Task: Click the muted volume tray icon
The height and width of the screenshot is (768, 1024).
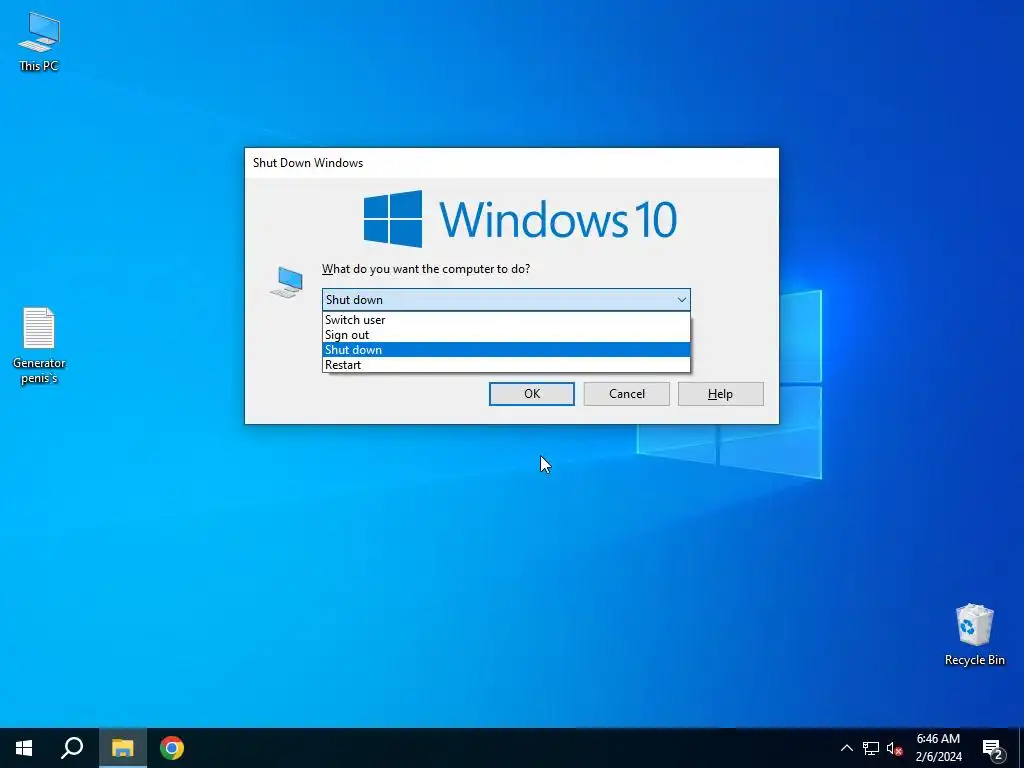Action: (894, 748)
